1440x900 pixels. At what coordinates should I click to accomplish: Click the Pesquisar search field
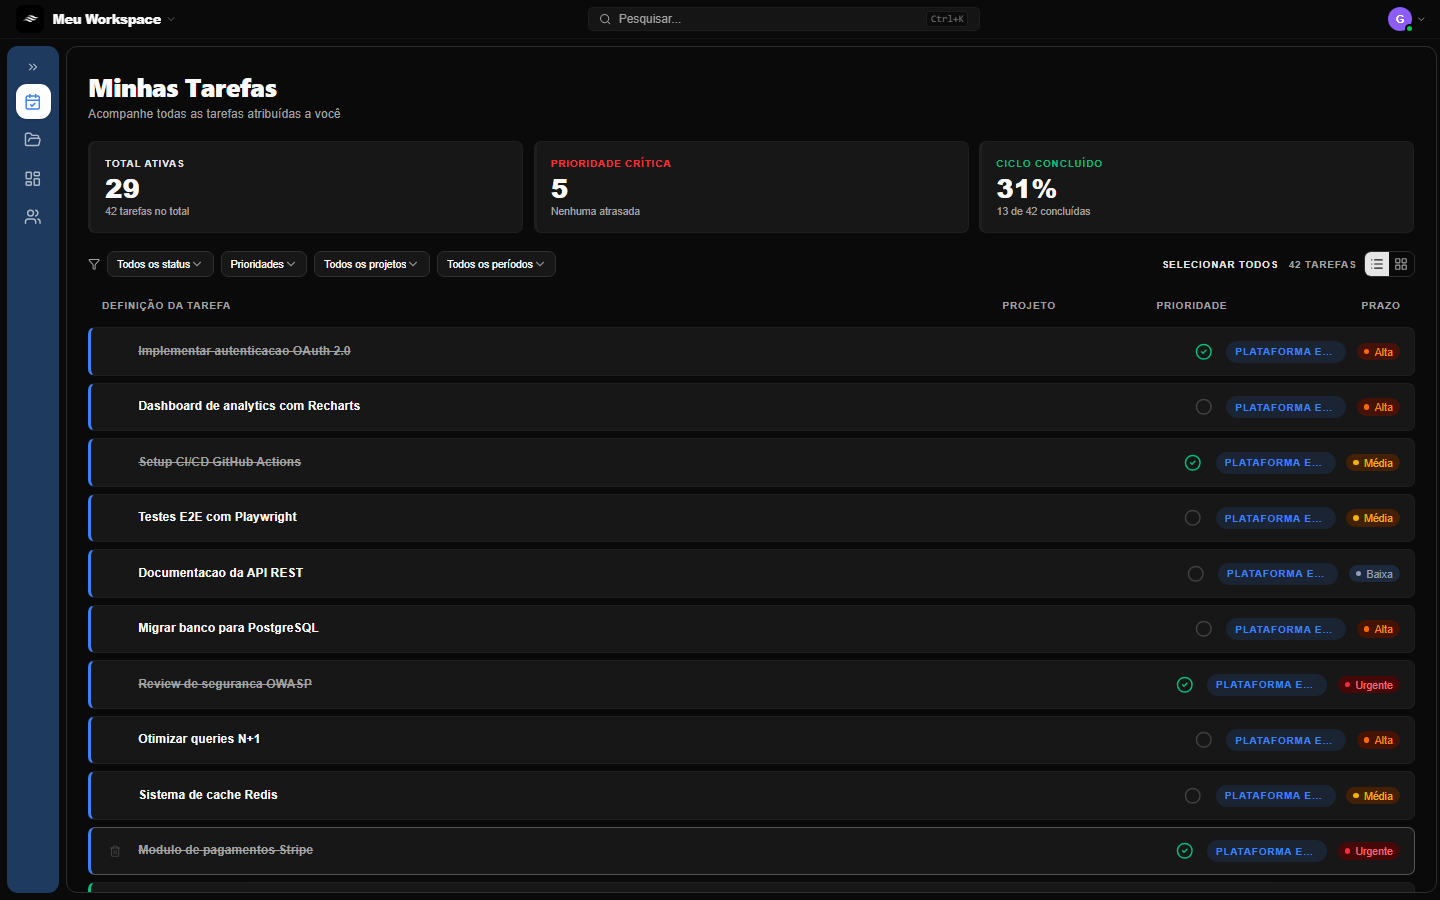click(783, 19)
